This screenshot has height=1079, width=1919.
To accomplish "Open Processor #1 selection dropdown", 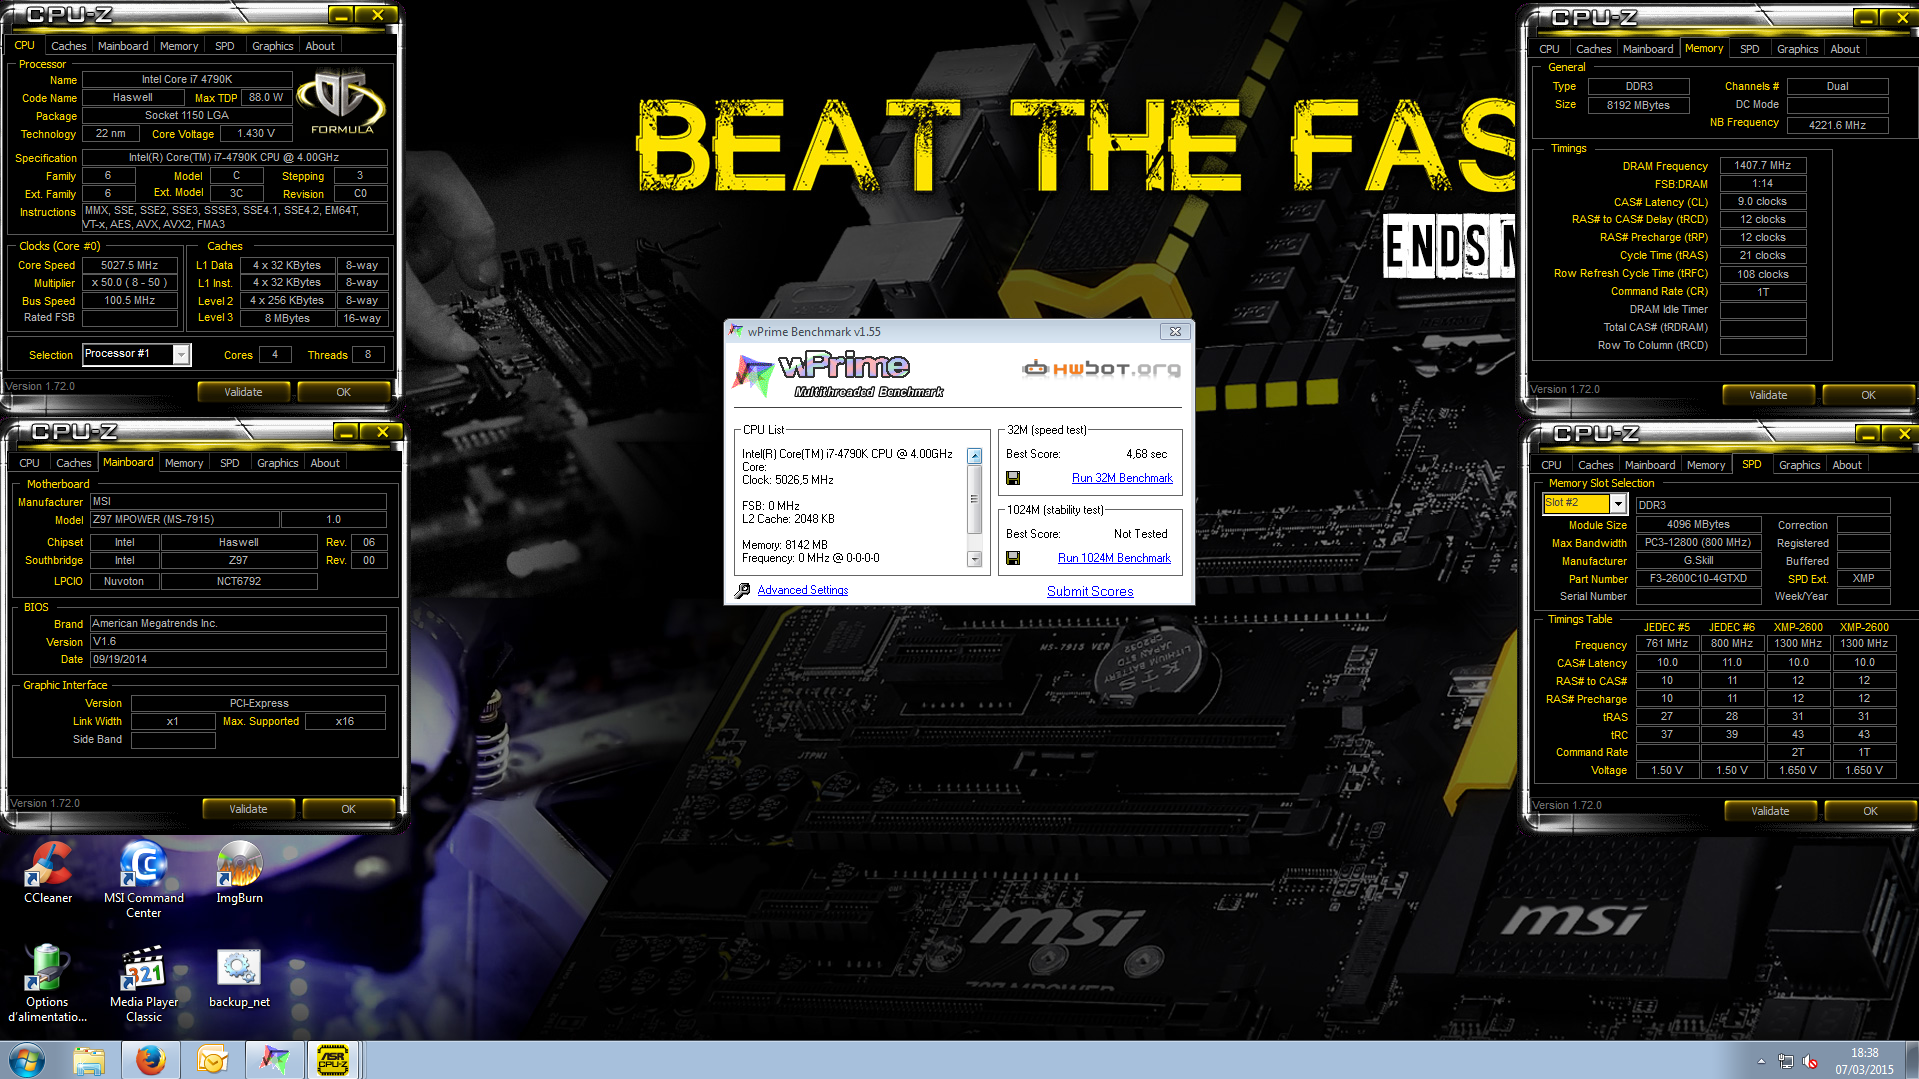I will (181, 354).
